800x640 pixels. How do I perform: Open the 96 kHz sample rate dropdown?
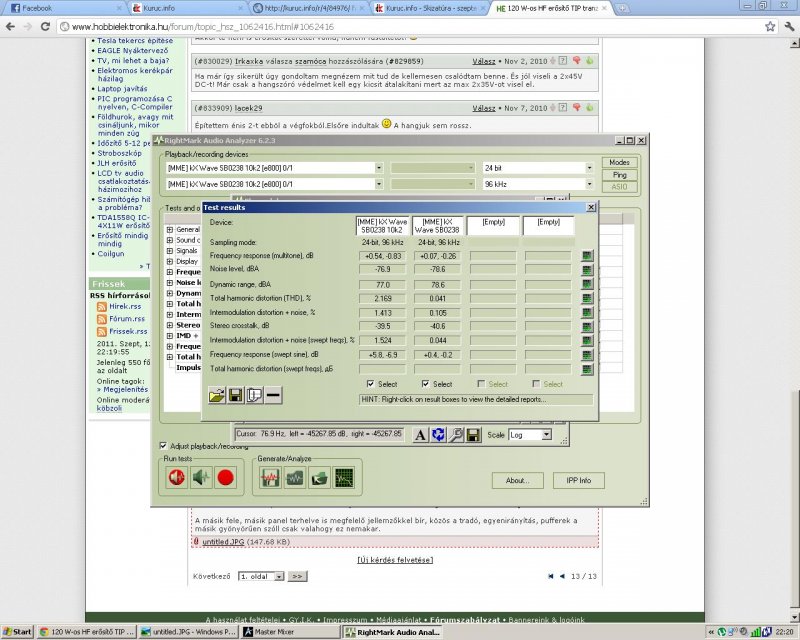[589, 184]
